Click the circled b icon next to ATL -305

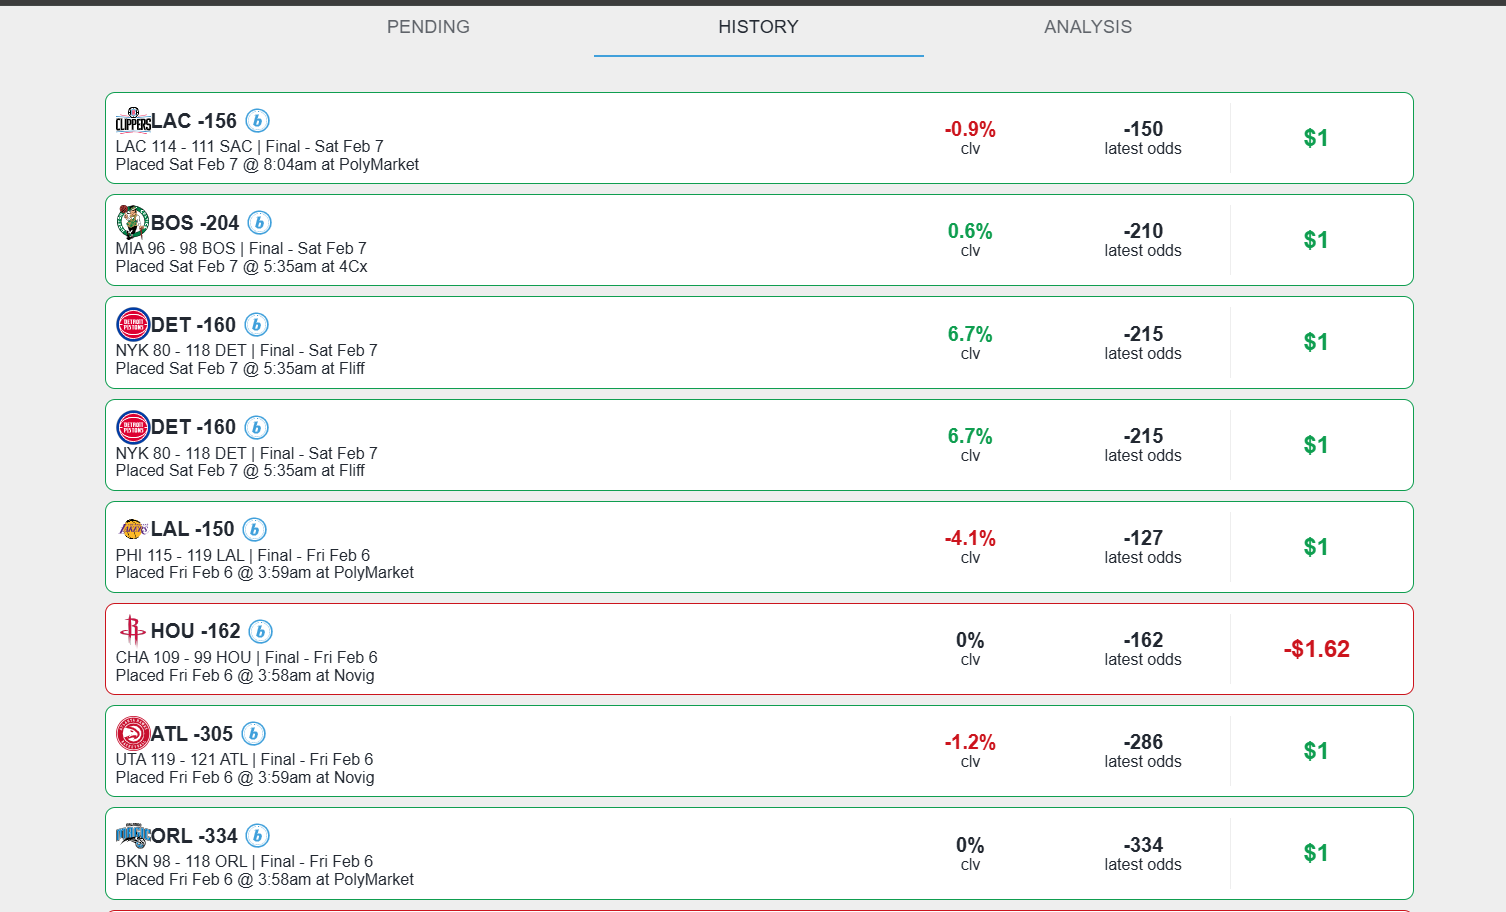click(254, 734)
